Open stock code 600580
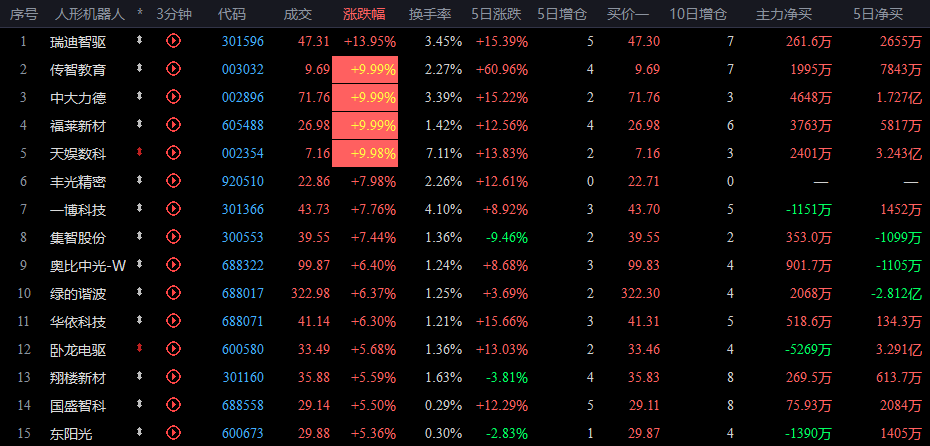 (243, 350)
